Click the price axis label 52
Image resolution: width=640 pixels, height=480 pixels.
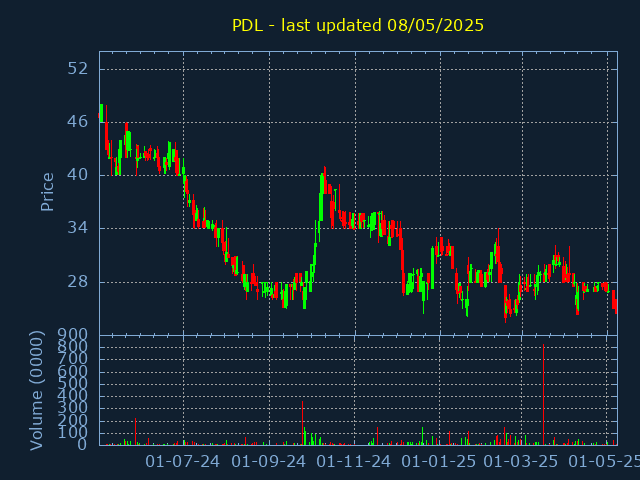78,69
